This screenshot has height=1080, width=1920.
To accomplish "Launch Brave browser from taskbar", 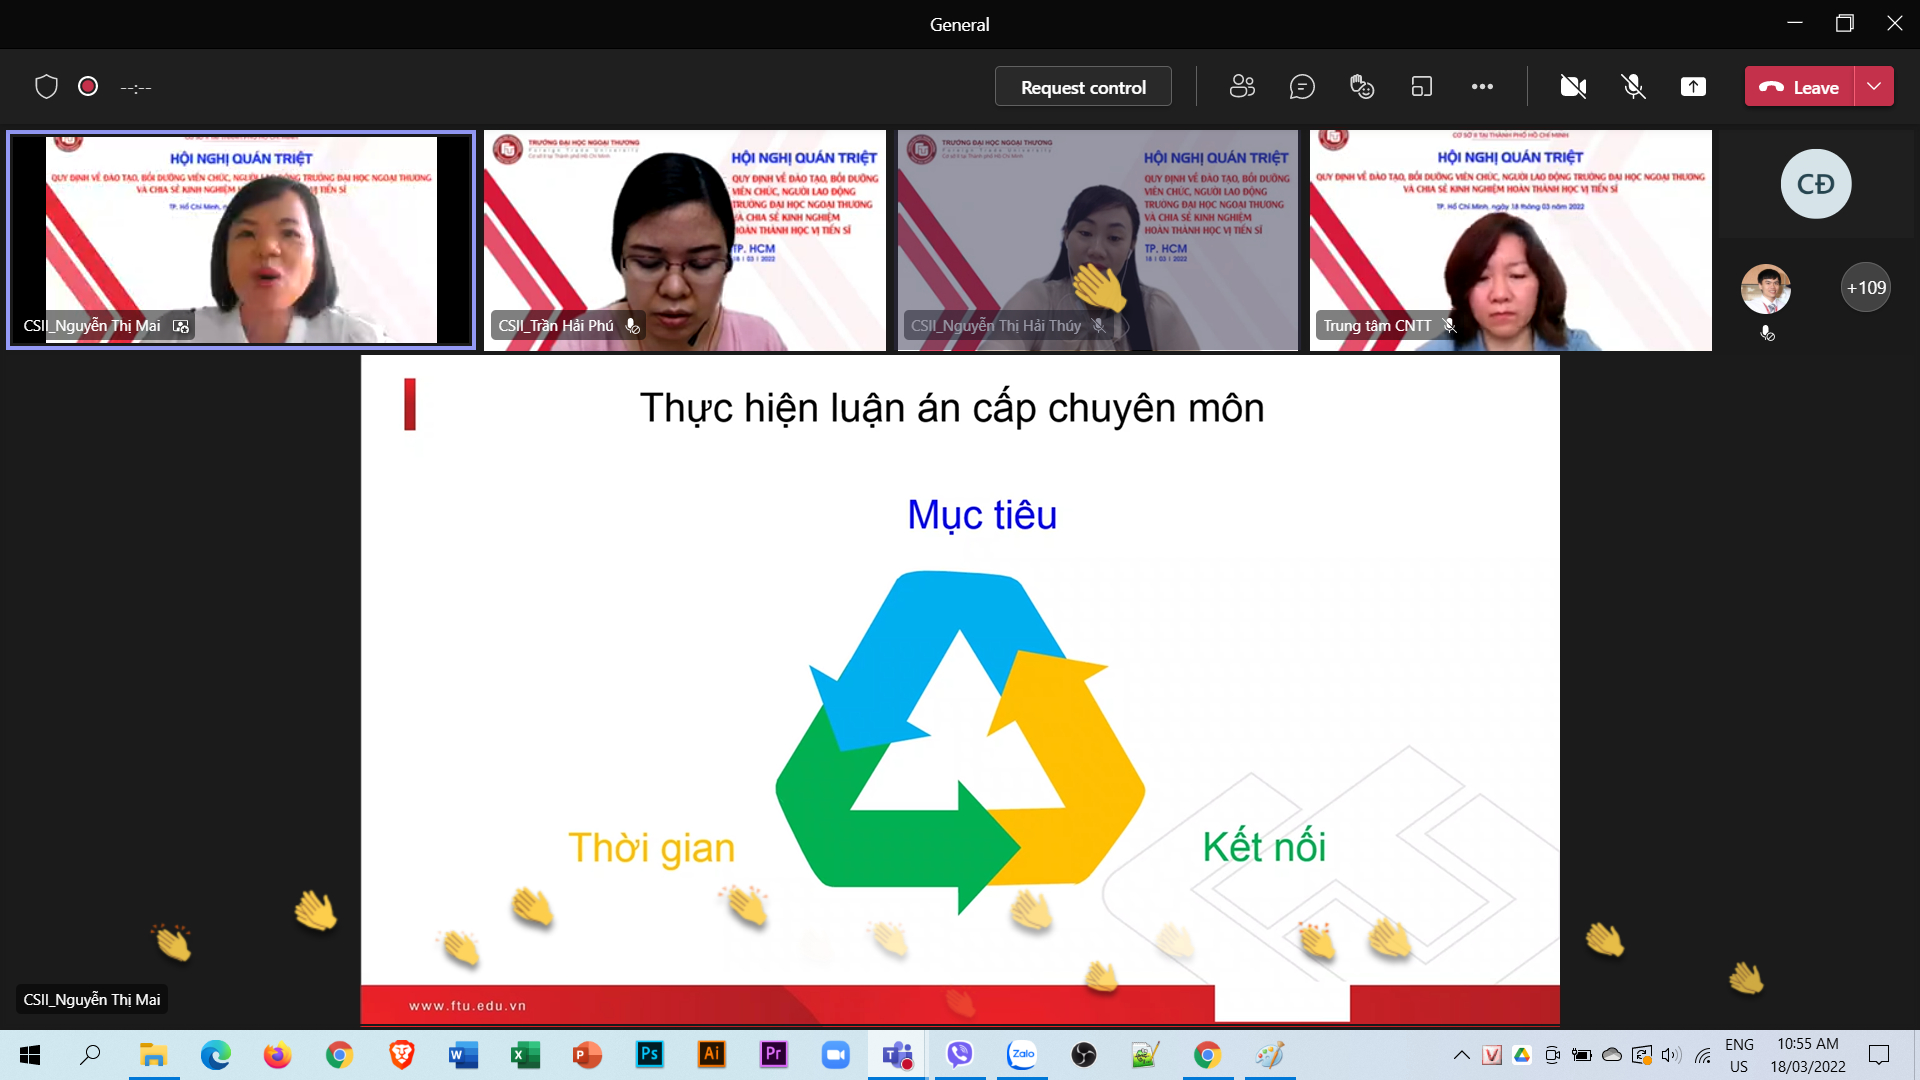I will pyautogui.click(x=401, y=1055).
